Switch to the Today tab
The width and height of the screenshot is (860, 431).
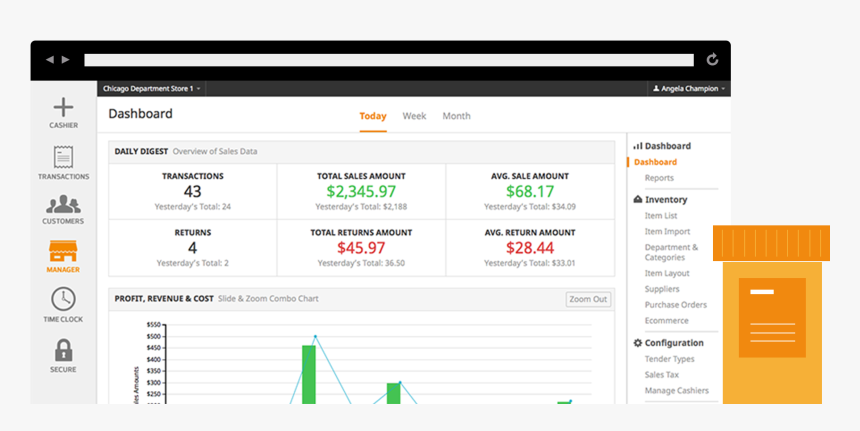pos(373,116)
